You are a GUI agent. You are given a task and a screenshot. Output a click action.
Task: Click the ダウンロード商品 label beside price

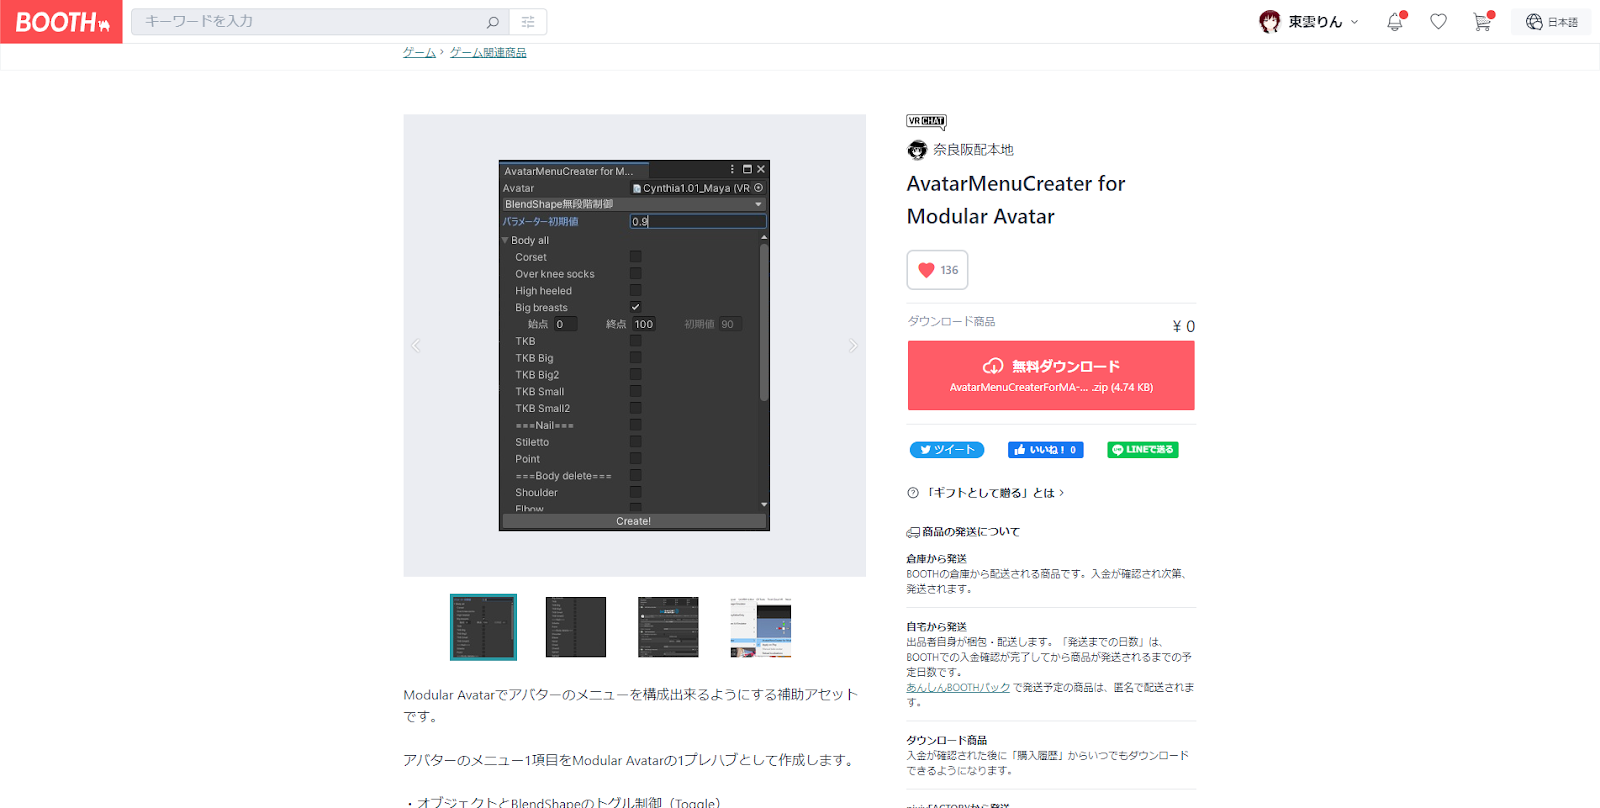[951, 322]
